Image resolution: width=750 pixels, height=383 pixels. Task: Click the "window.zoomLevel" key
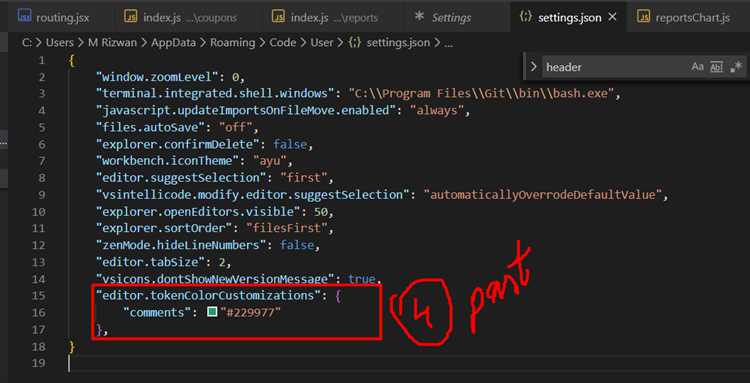[x=157, y=77]
